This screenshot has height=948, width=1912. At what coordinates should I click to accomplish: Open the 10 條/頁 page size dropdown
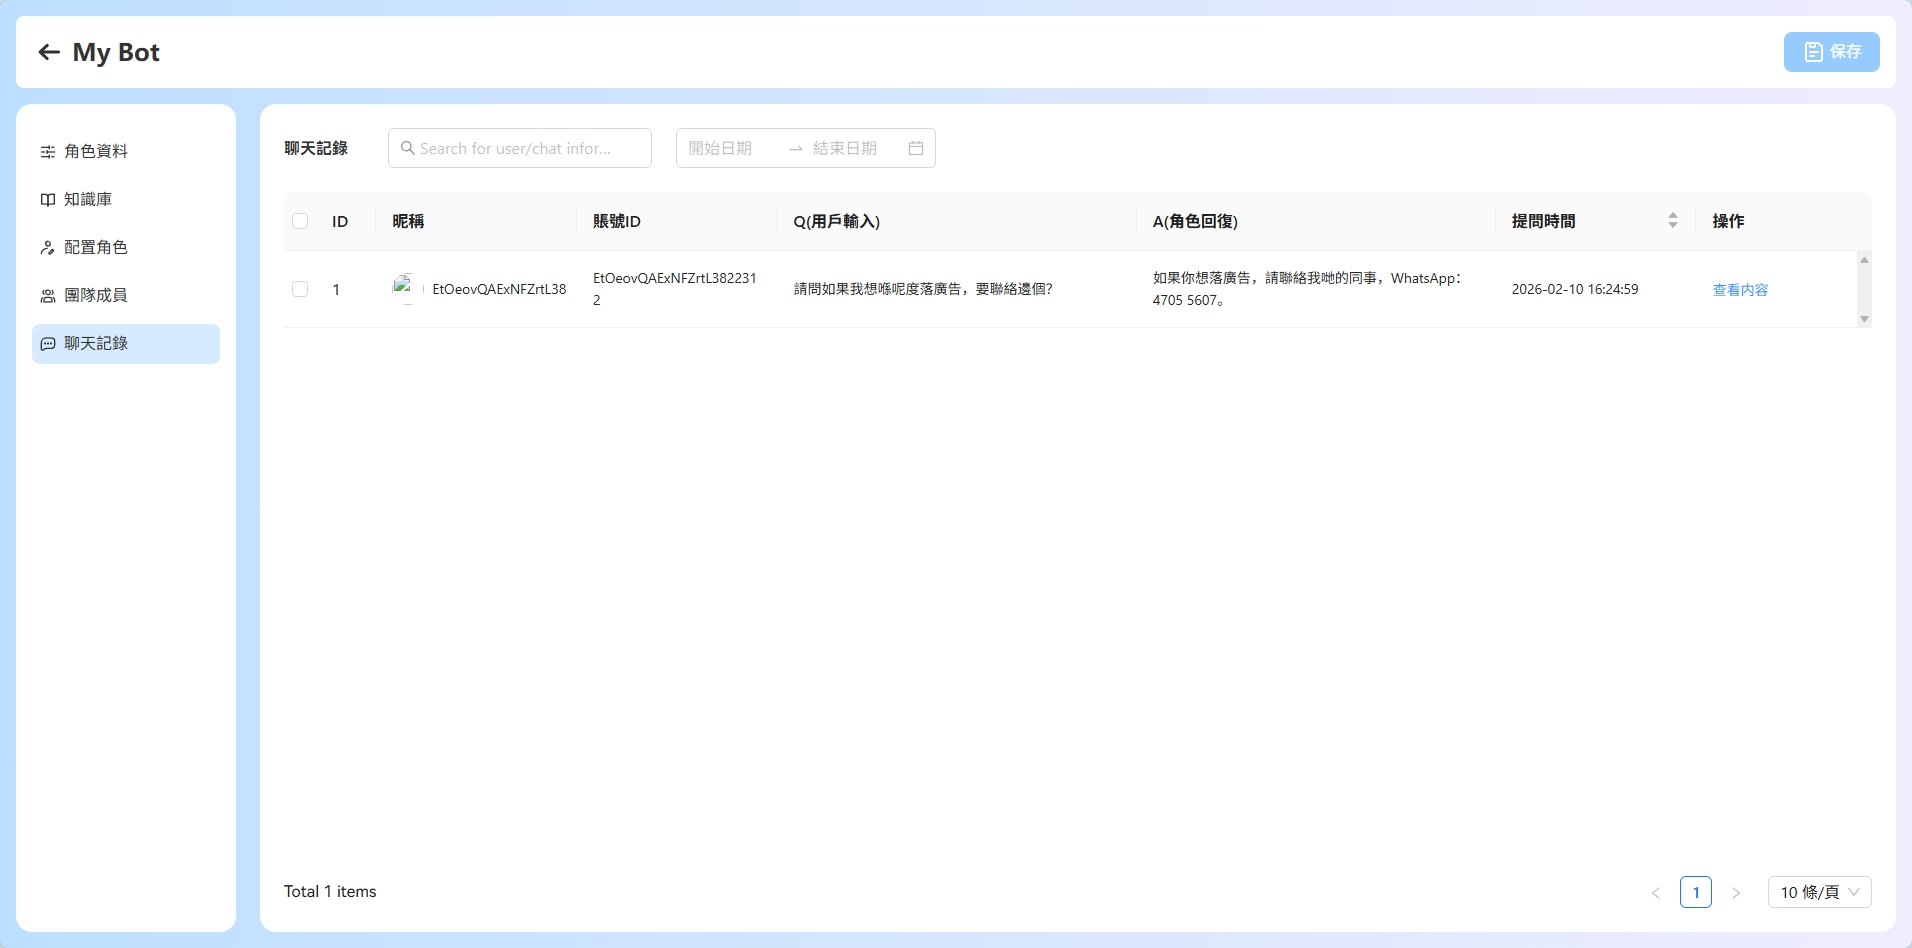1819,892
